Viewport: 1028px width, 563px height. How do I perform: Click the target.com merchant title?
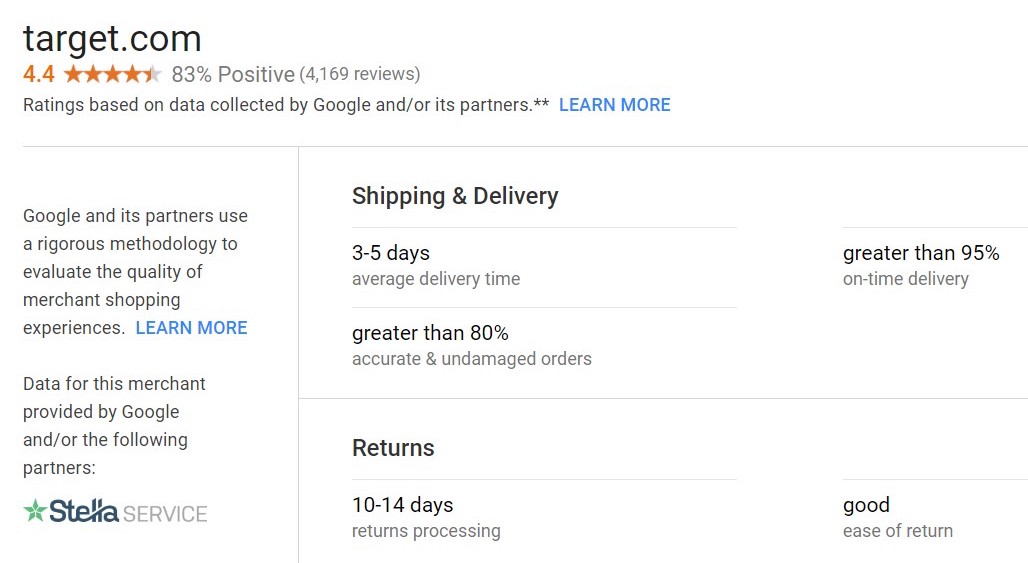pos(112,38)
